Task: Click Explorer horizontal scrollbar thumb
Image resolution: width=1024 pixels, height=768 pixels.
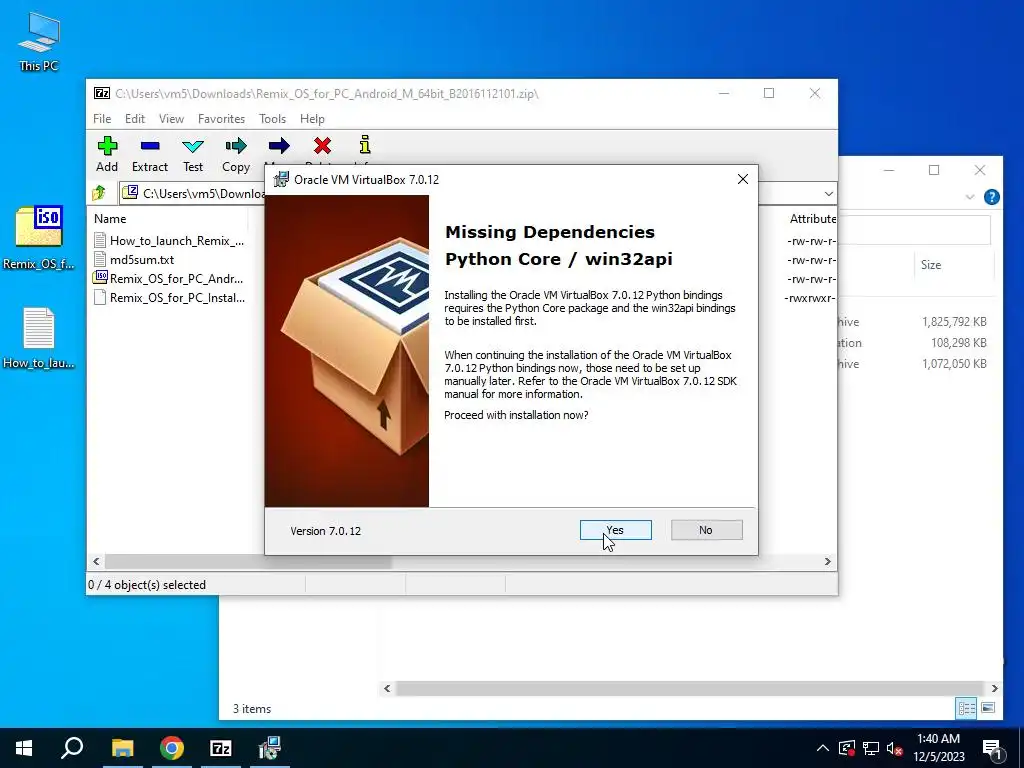Action: click(689, 688)
